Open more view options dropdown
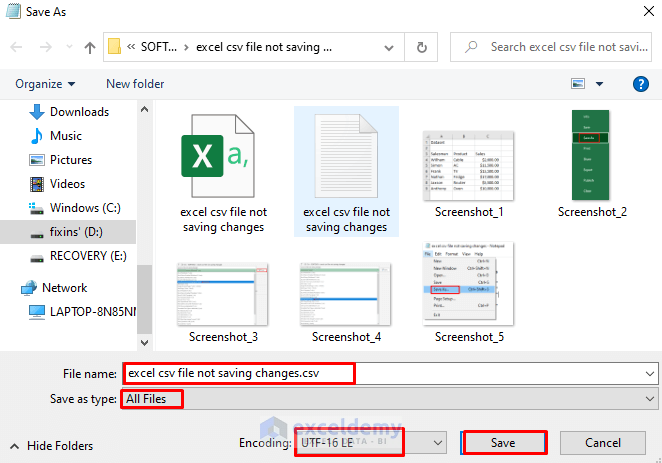The height and width of the screenshot is (463, 662). (x=599, y=84)
